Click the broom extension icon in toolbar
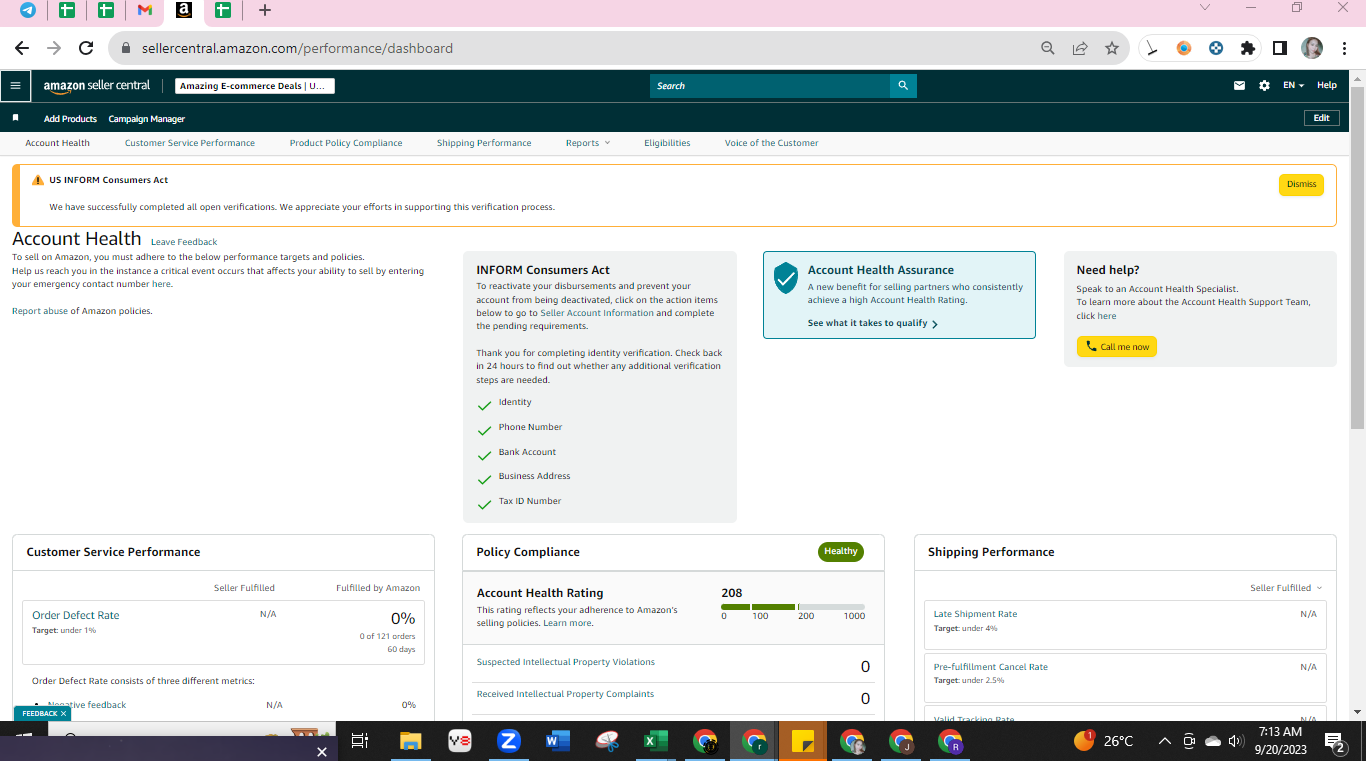 (1153, 48)
